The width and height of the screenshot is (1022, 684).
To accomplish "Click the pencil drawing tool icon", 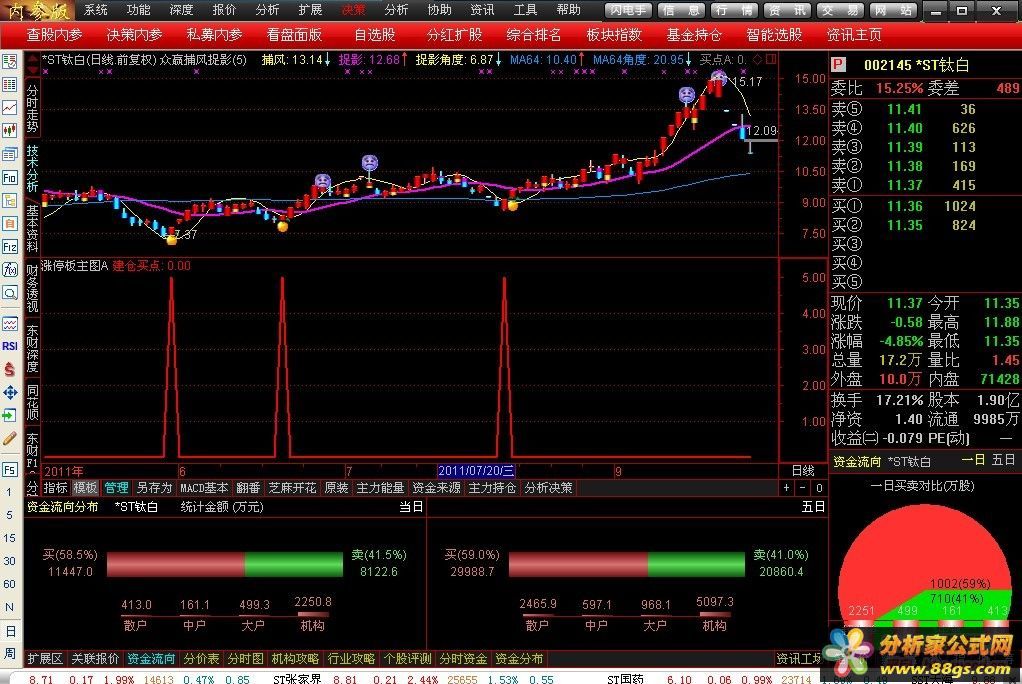I will click(x=10, y=438).
